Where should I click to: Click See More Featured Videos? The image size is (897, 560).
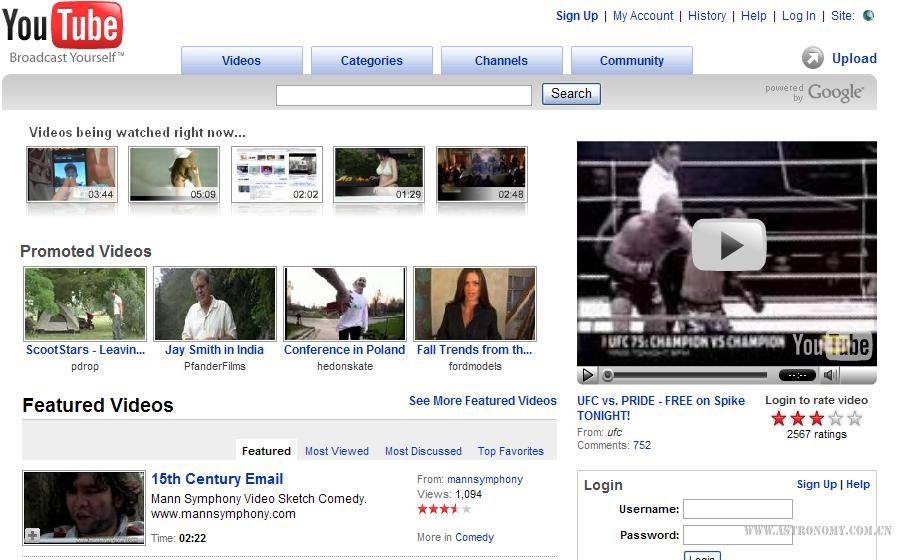click(483, 400)
